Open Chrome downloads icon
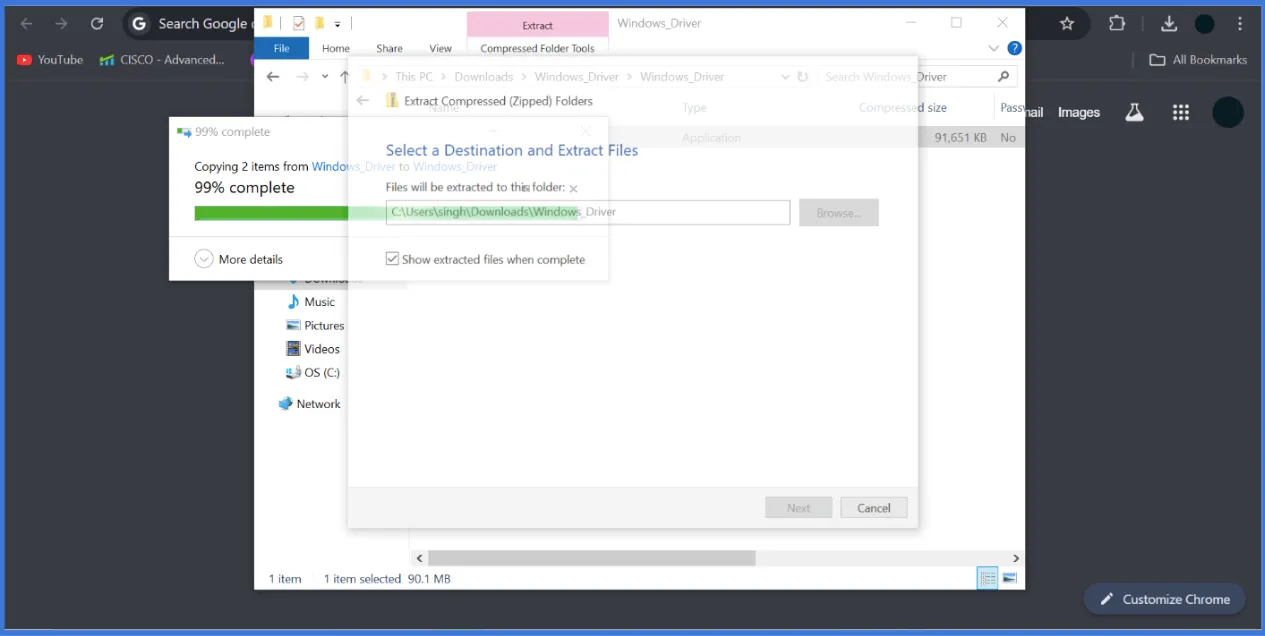 [1169, 23]
